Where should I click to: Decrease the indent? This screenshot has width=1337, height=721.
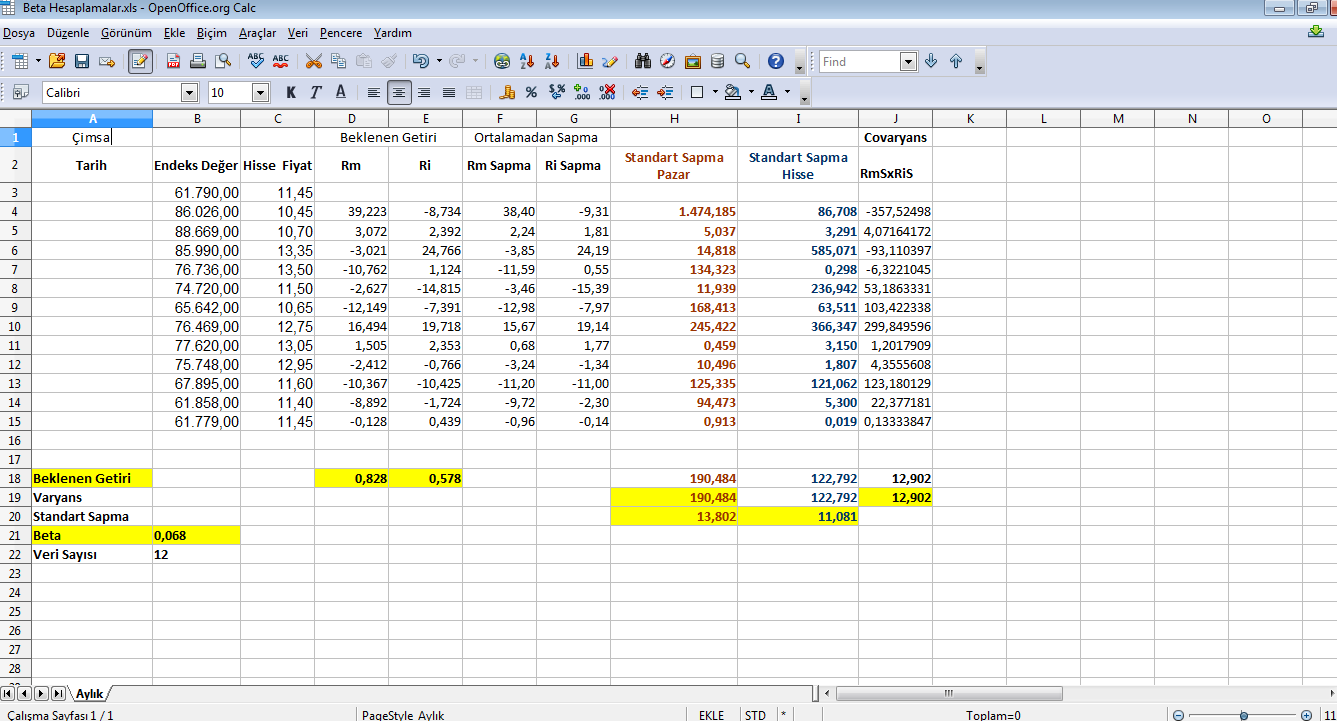(x=641, y=92)
